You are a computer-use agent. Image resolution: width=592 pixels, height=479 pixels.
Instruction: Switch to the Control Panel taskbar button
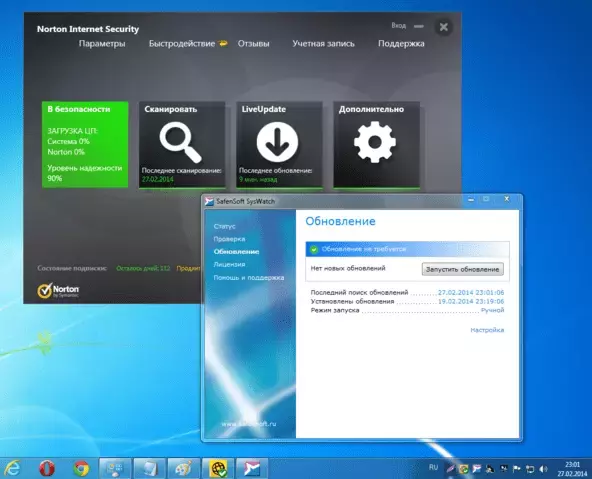[x=115, y=468]
